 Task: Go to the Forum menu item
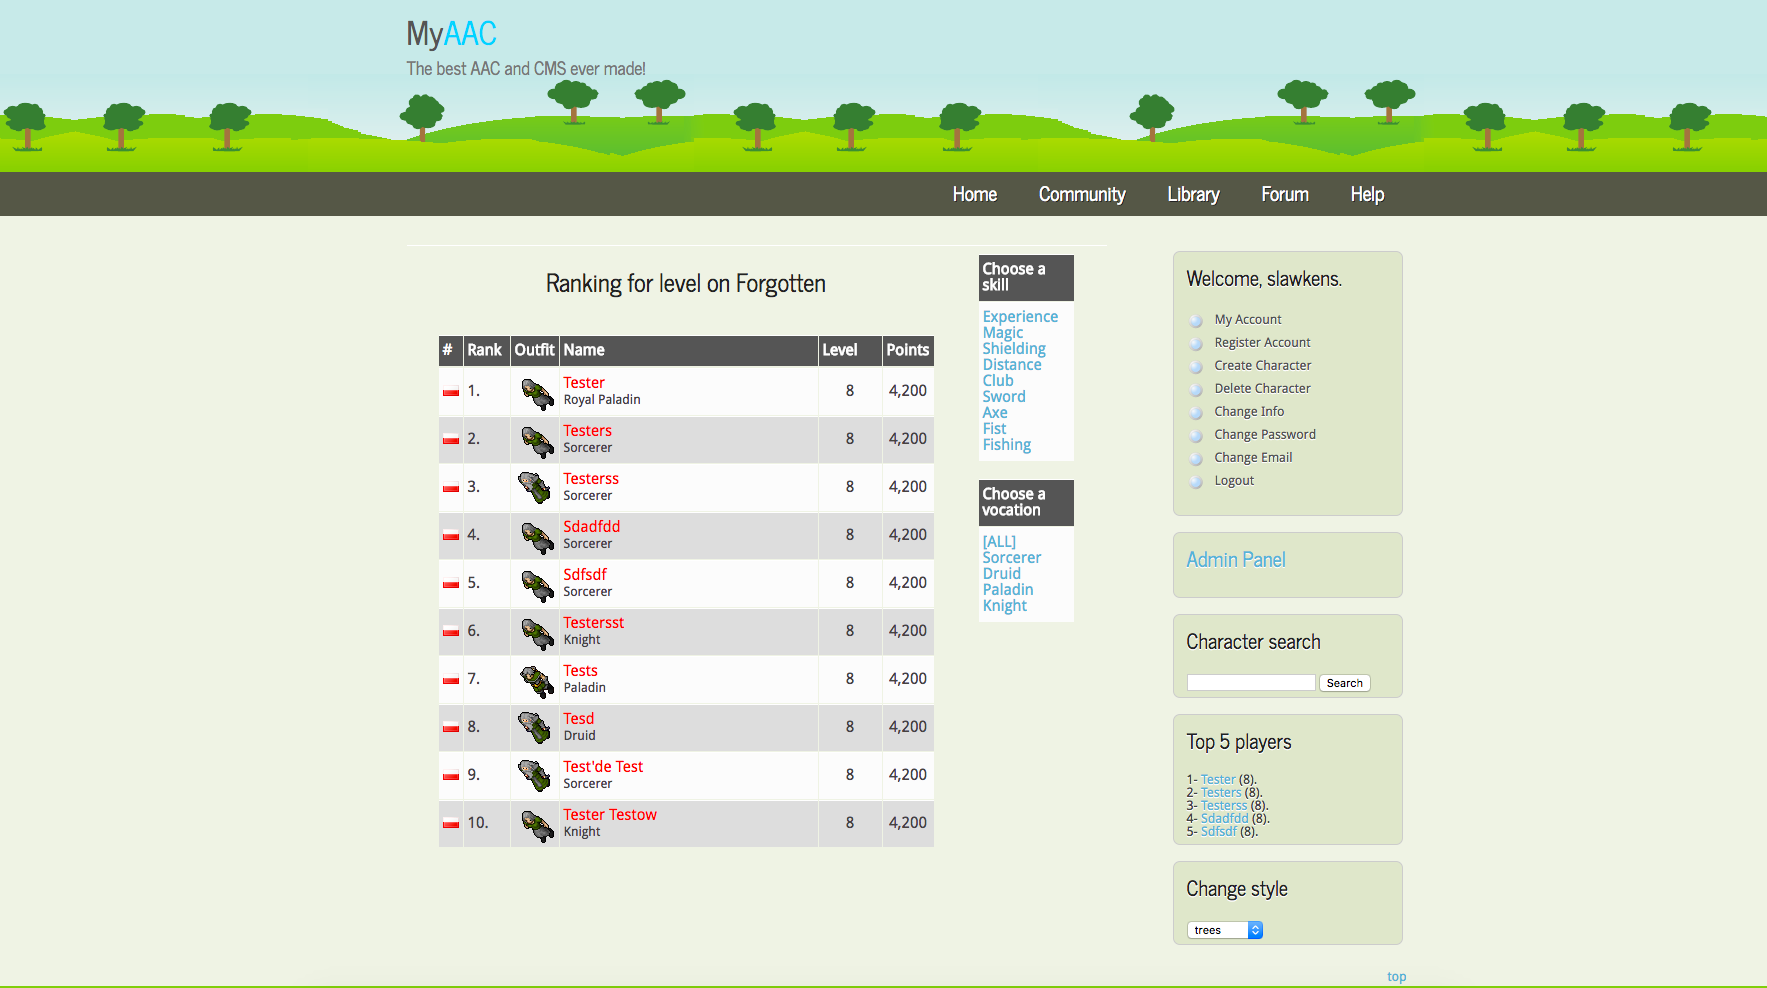(x=1284, y=195)
